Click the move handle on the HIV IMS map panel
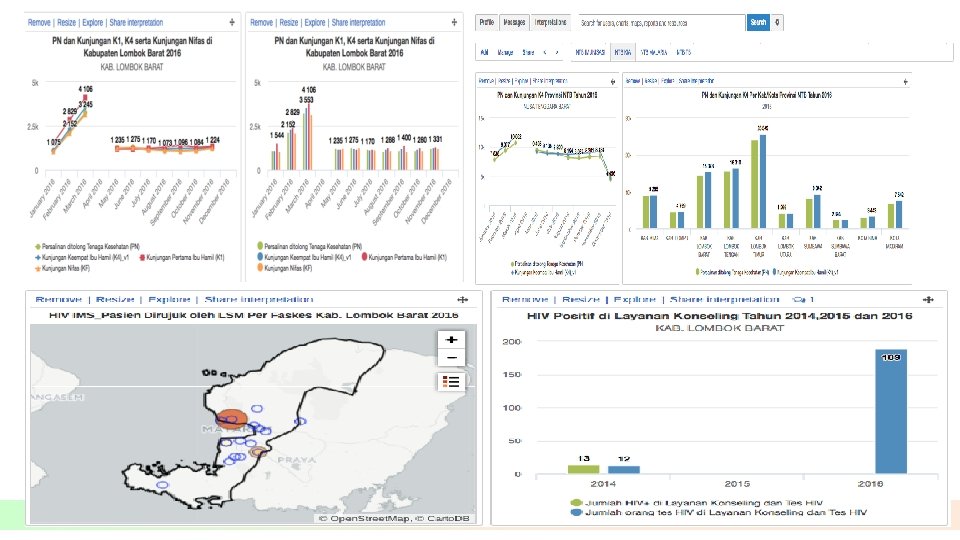The height and width of the screenshot is (540, 960). (463, 299)
